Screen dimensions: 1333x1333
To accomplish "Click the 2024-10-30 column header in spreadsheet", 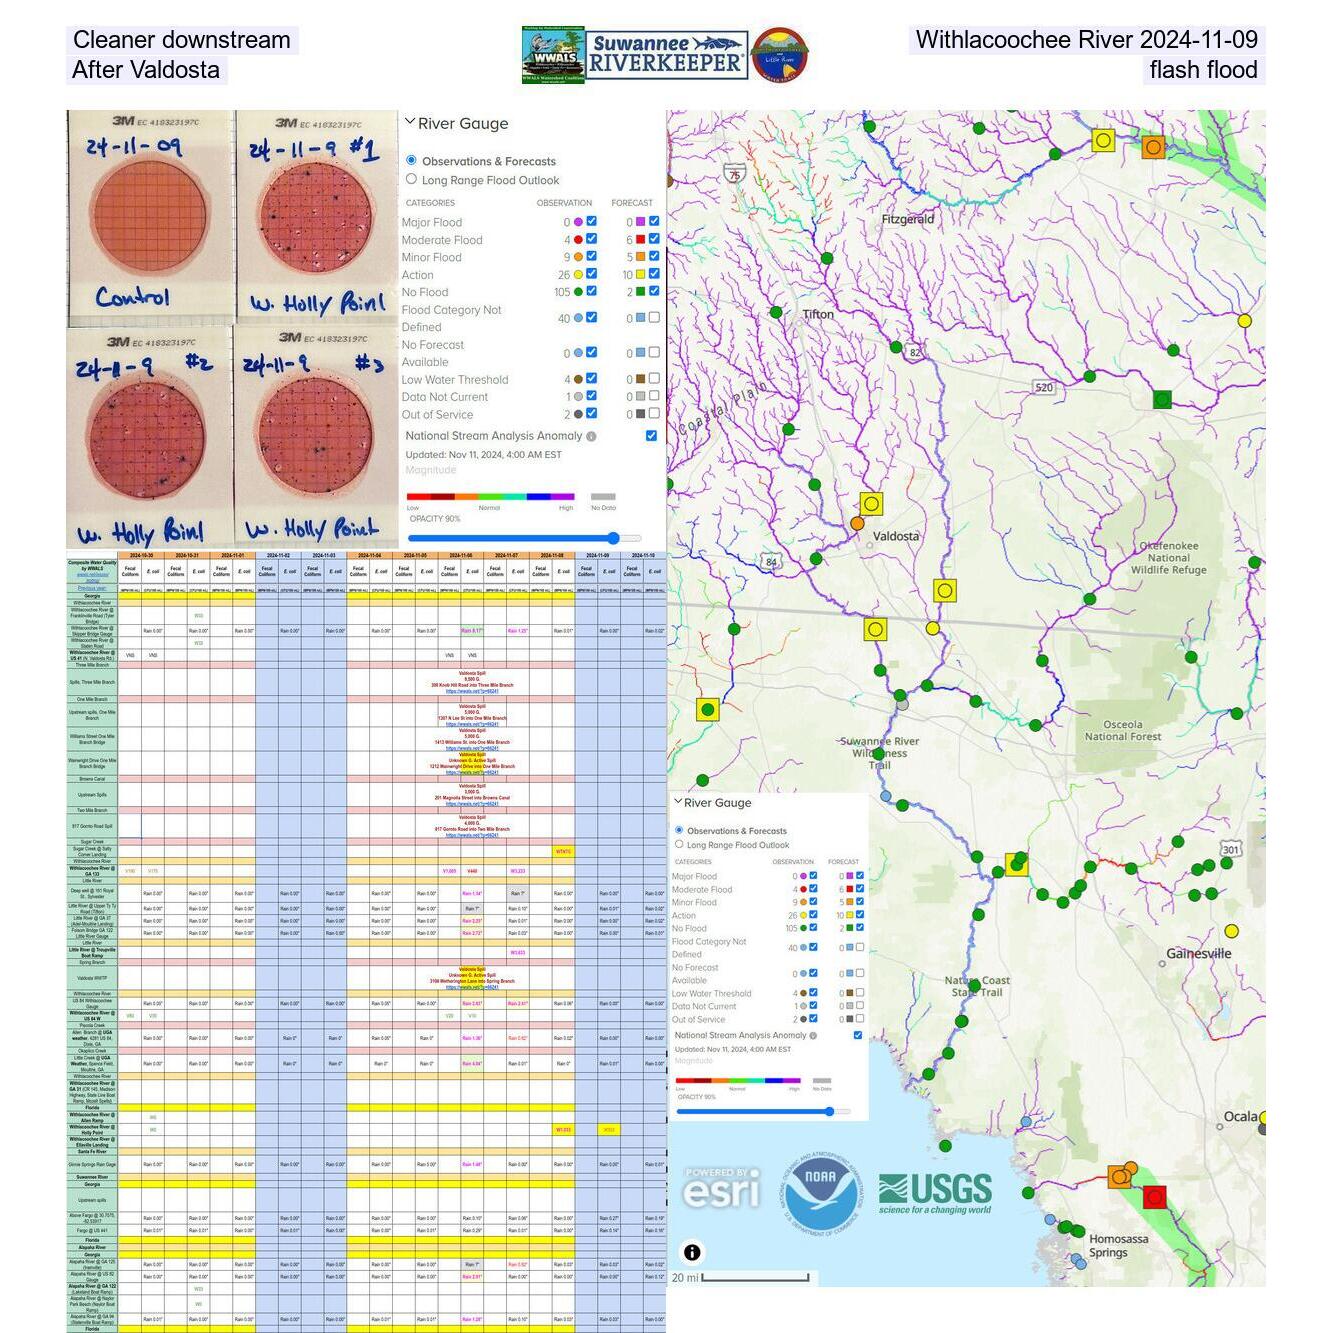I will pos(141,555).
